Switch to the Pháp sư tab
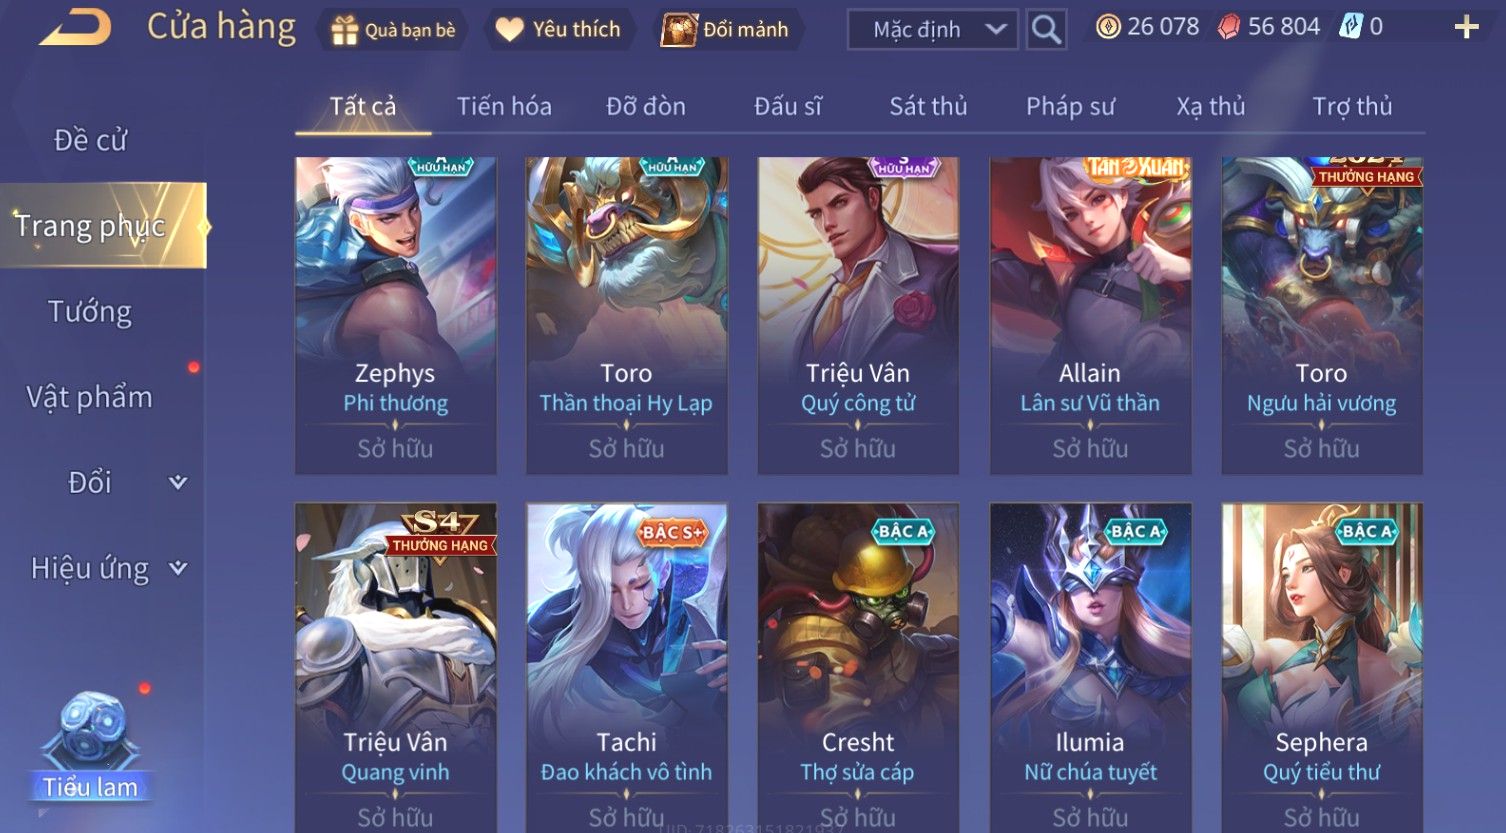1506x833 pixels. coord(1070,106)
